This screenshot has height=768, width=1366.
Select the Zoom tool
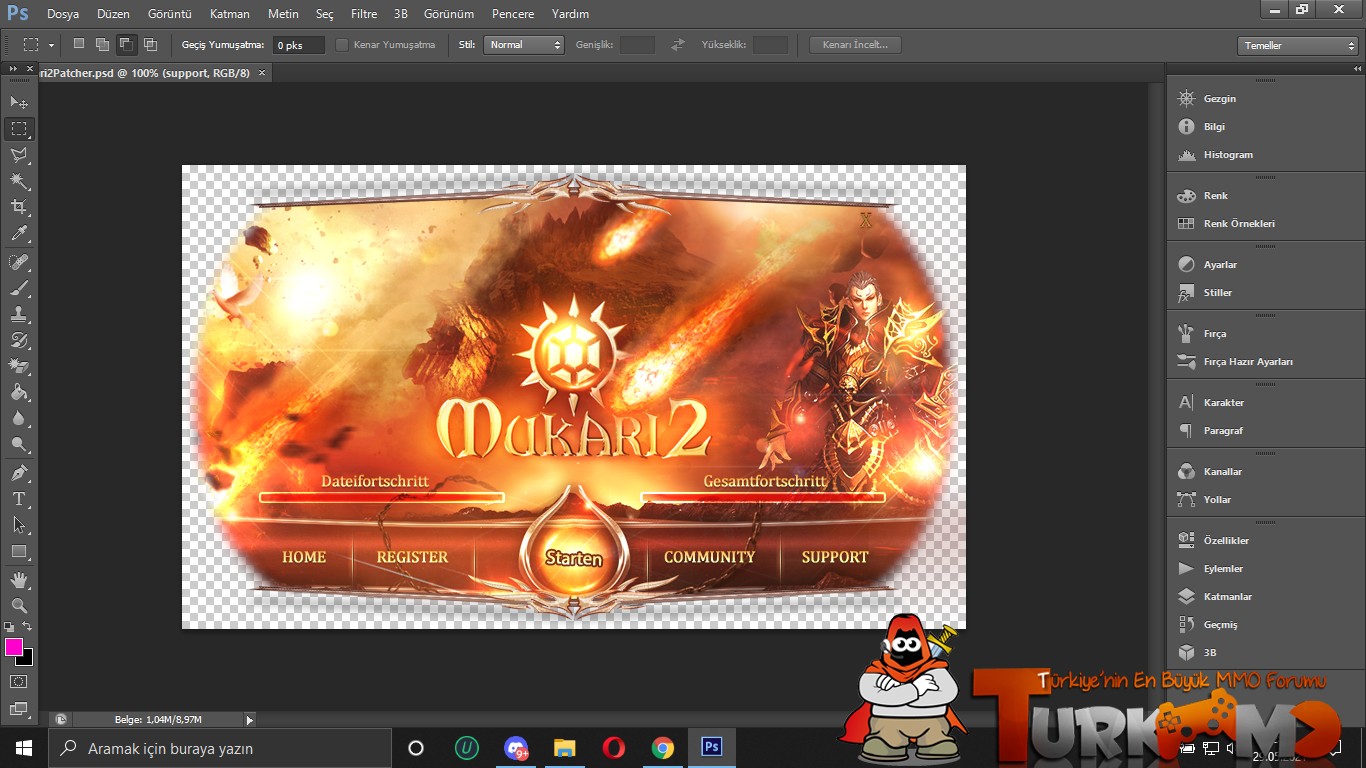(x=19, y=605)
